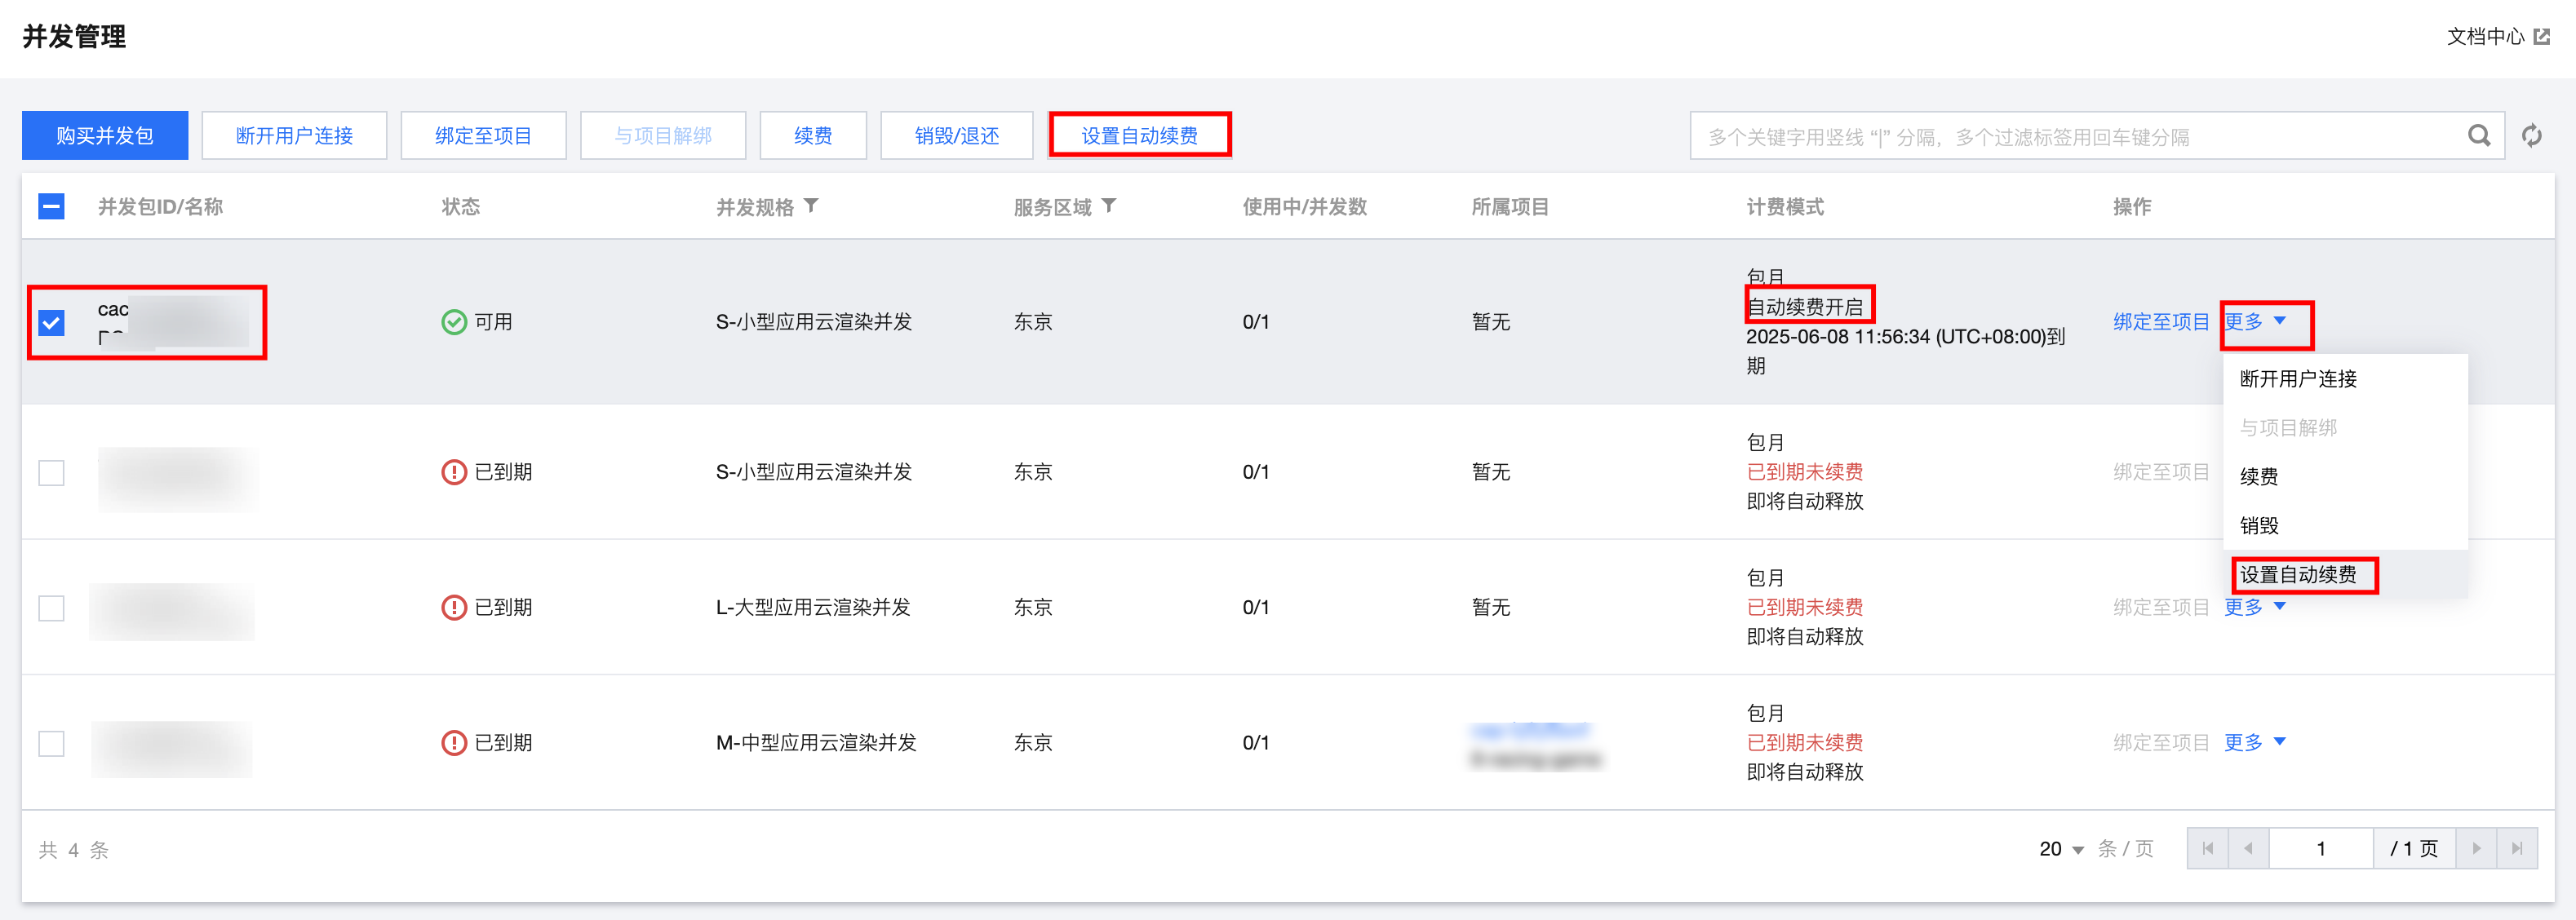Open the 并发规格 column filter icon

click(x=811, y=206)
